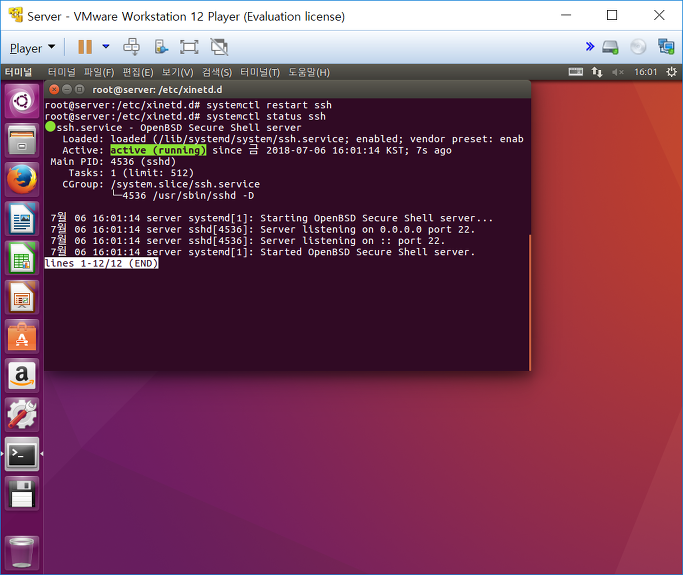Open the Player dropdown menu
Image resolution: width=683 pixels, height=575 pixels.
[x=32, y=48]
